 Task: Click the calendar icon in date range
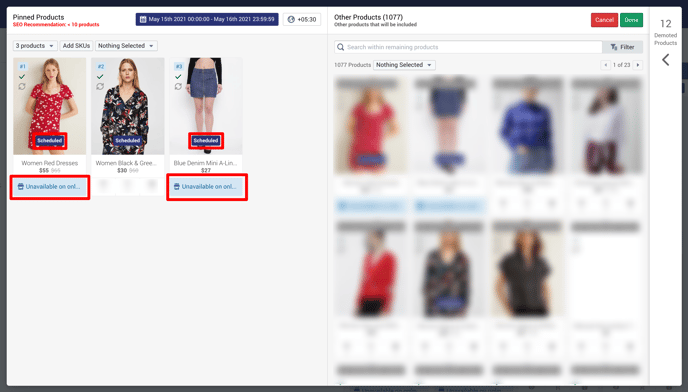click(x=143, y=19)
